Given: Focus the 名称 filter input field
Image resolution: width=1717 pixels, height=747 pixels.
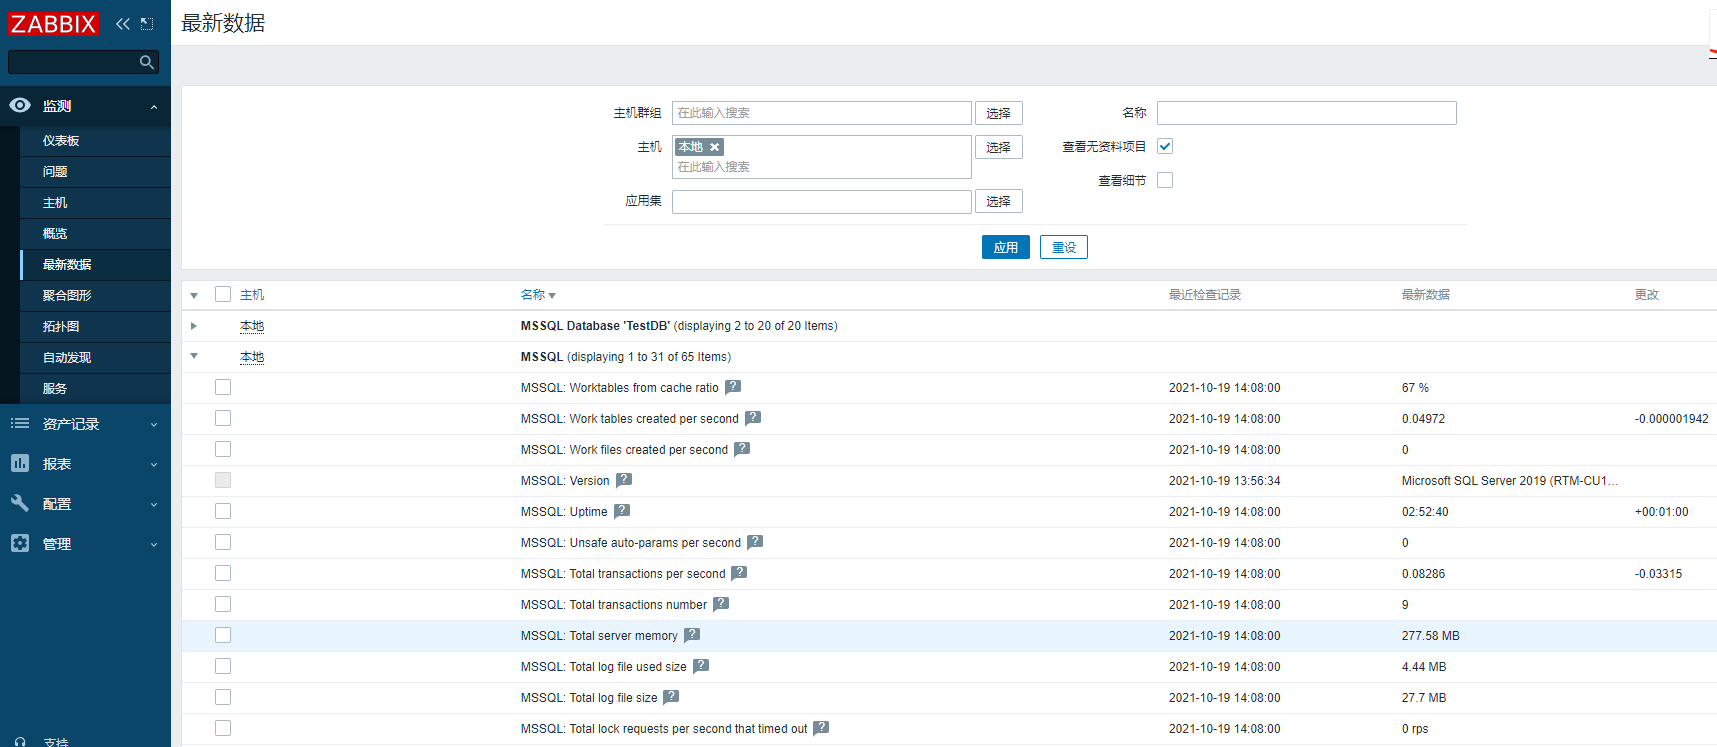Looking at the screenshot, I should pyautogui.click(x=1306, y=113).
